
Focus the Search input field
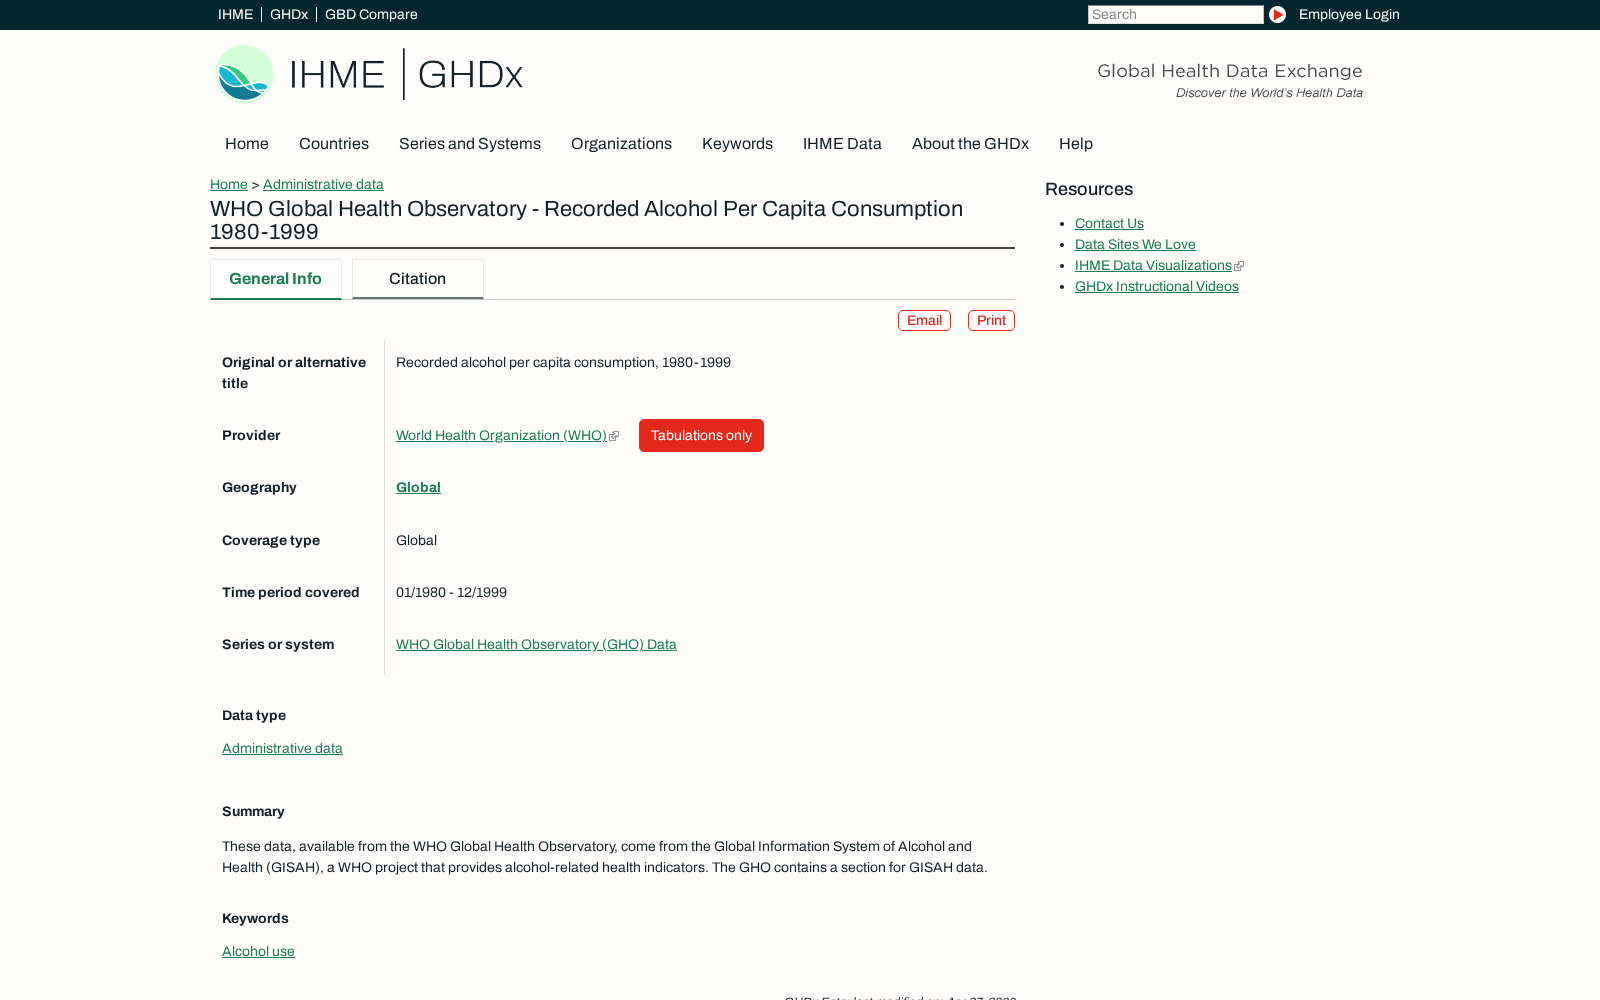[1175, 14]
